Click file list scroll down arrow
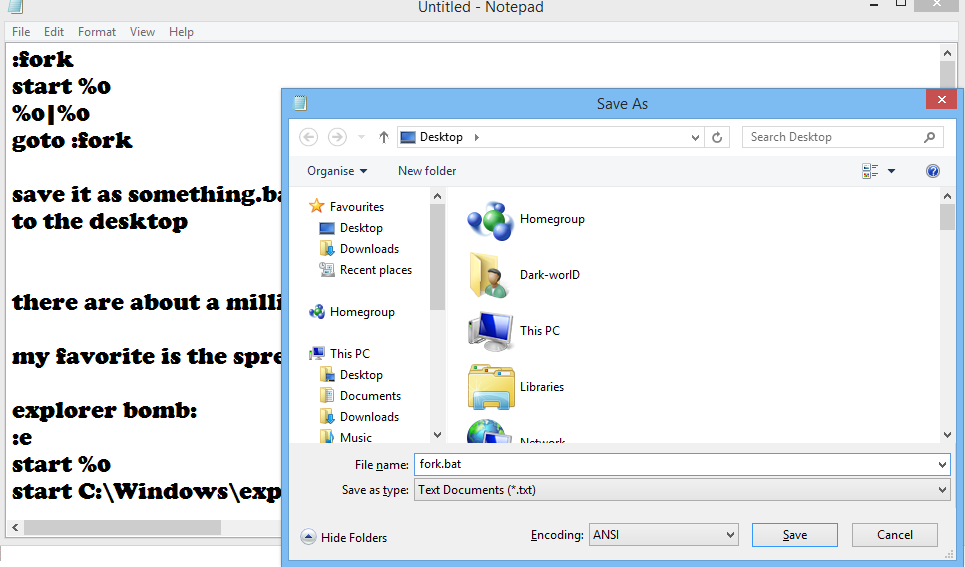Screen dimensions: 965x567 coord(947,435)
